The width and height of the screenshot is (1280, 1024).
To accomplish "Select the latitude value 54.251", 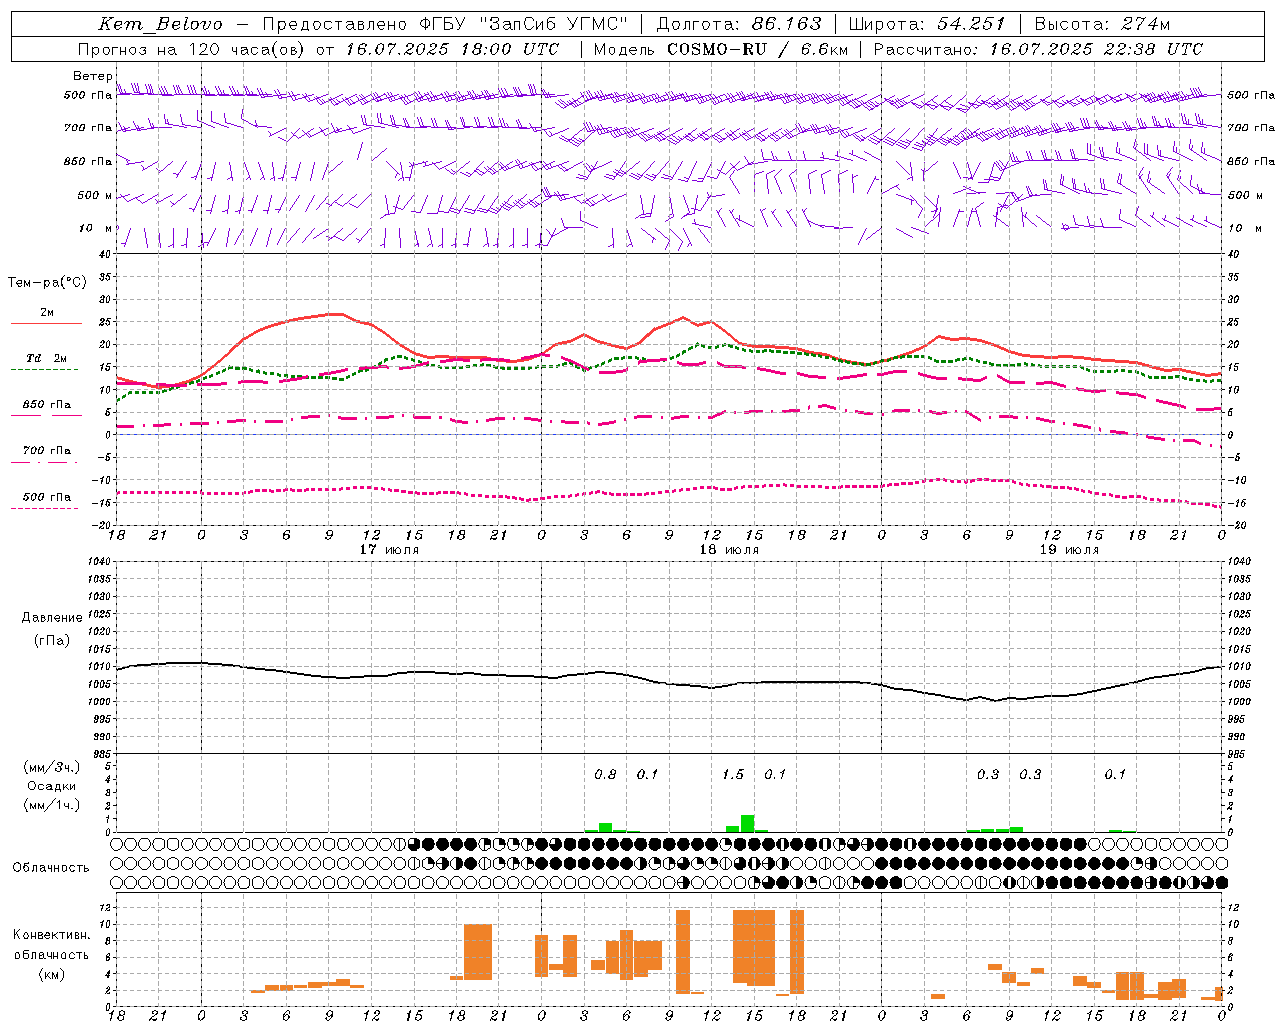I will pos(971,24).
